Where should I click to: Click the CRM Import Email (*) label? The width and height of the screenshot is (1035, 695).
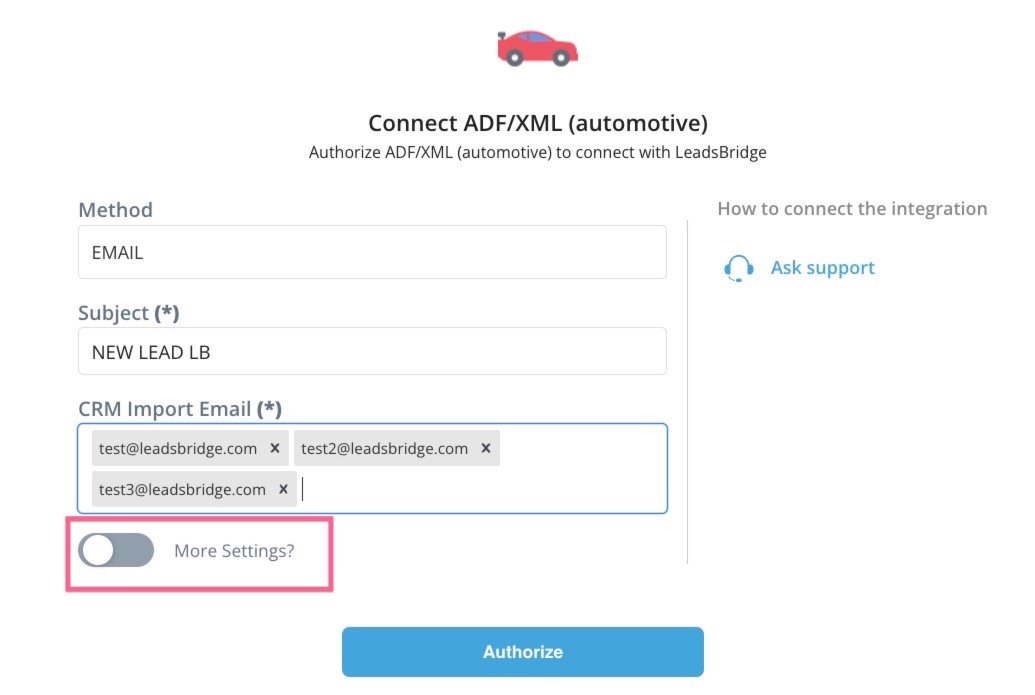180,409
